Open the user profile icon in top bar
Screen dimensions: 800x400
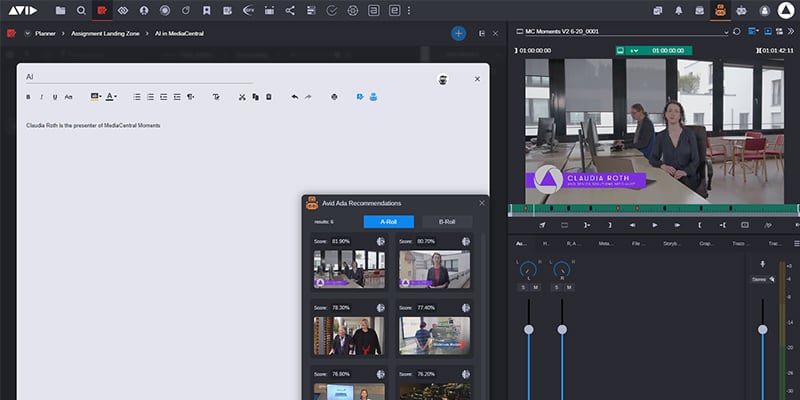(x=764, y=10)
